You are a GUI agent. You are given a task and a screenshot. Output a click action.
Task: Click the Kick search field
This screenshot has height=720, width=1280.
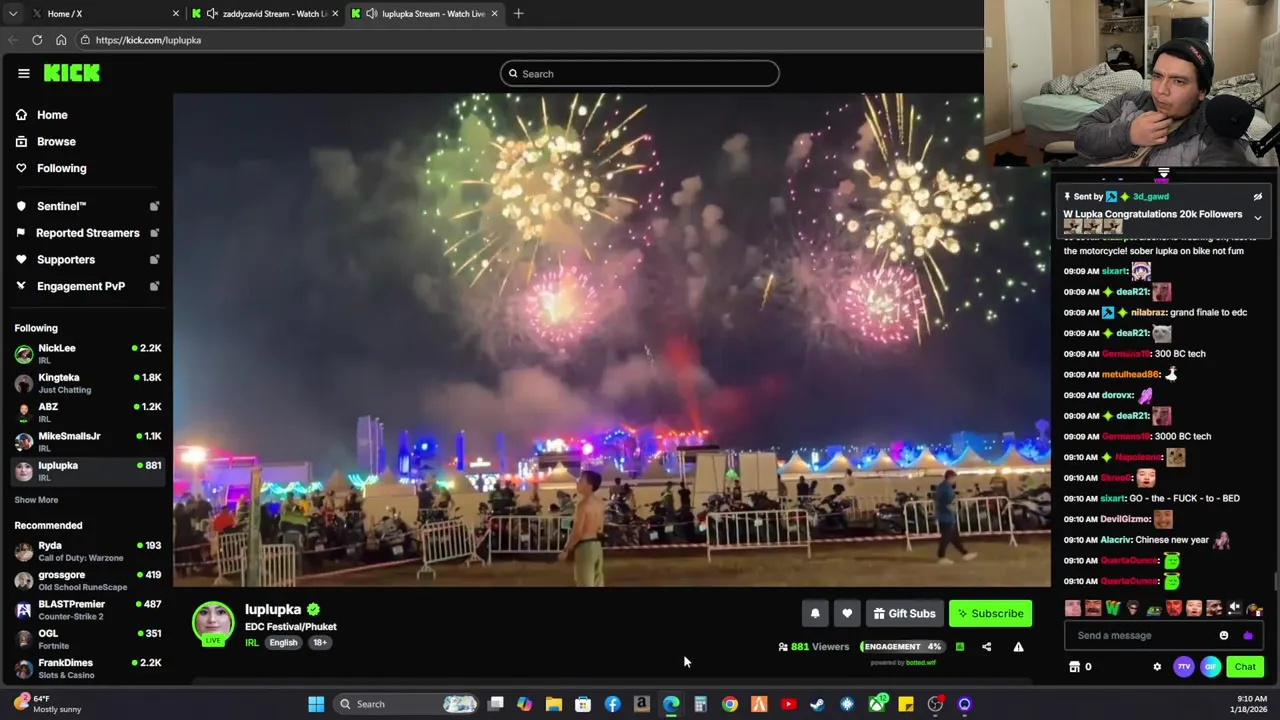click(x=640, y=74)
